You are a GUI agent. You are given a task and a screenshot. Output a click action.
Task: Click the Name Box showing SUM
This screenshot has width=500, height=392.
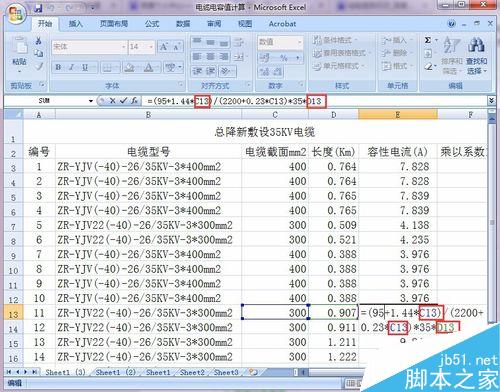pyautogui.click(x=45, y=101)
